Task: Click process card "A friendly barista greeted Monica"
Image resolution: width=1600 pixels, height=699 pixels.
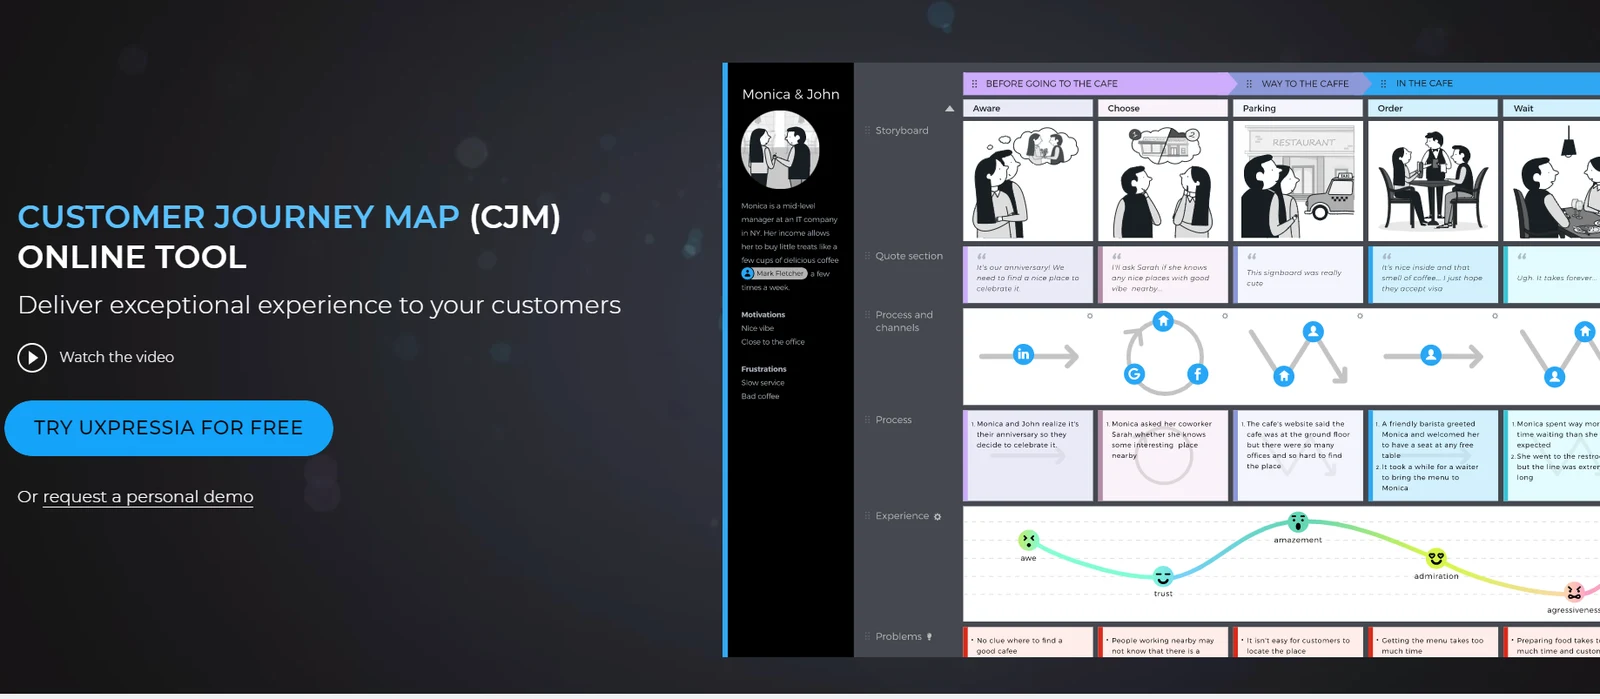Action: pyautogui.click(x=1433, y=455)
